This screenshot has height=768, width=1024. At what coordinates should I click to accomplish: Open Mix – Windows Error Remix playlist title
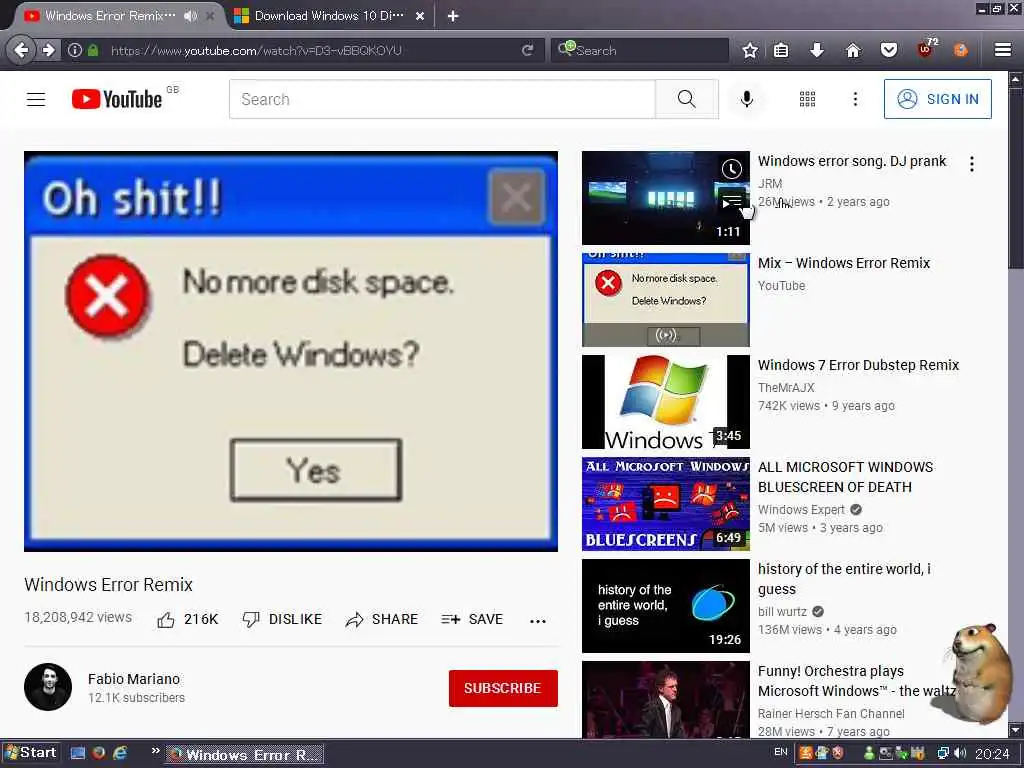844,263
